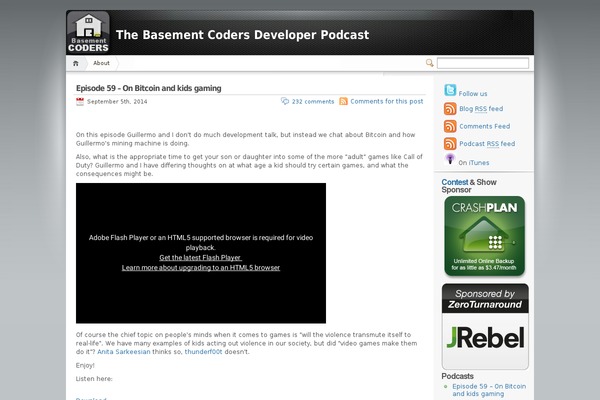Click Get the latest Flash Player
The height and width of the screenshot is (400, 600).
201,258
